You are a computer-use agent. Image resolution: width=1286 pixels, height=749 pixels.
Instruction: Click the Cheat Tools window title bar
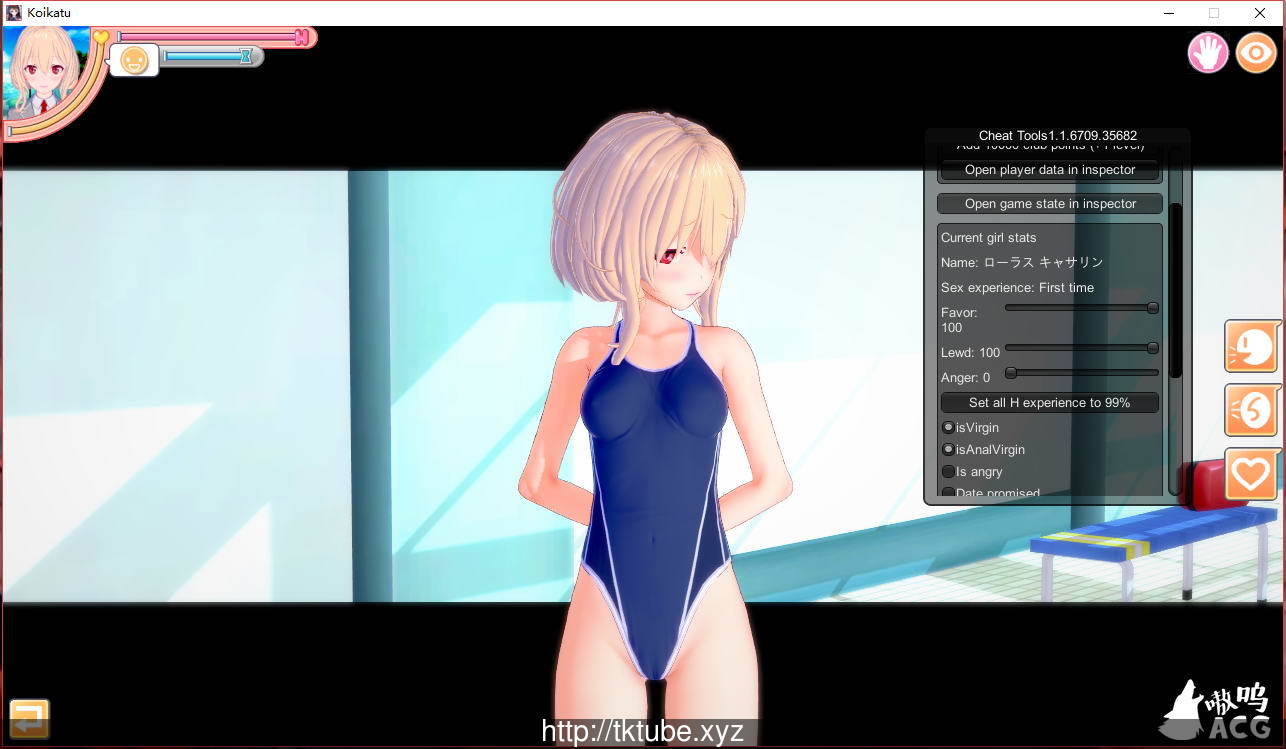coord(1057,136)
